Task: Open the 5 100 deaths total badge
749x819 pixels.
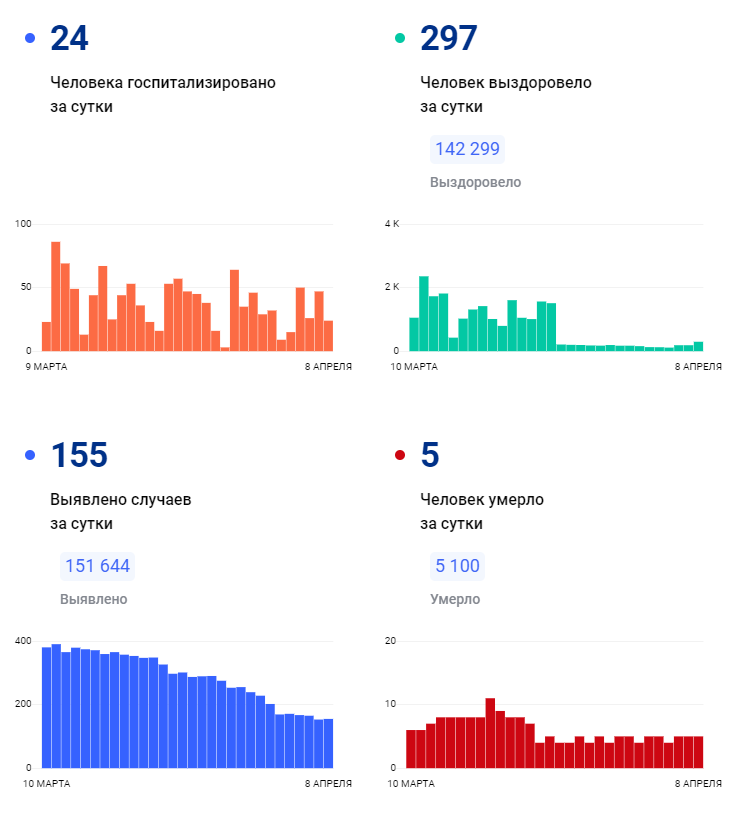Action: [x=457, y=566]
